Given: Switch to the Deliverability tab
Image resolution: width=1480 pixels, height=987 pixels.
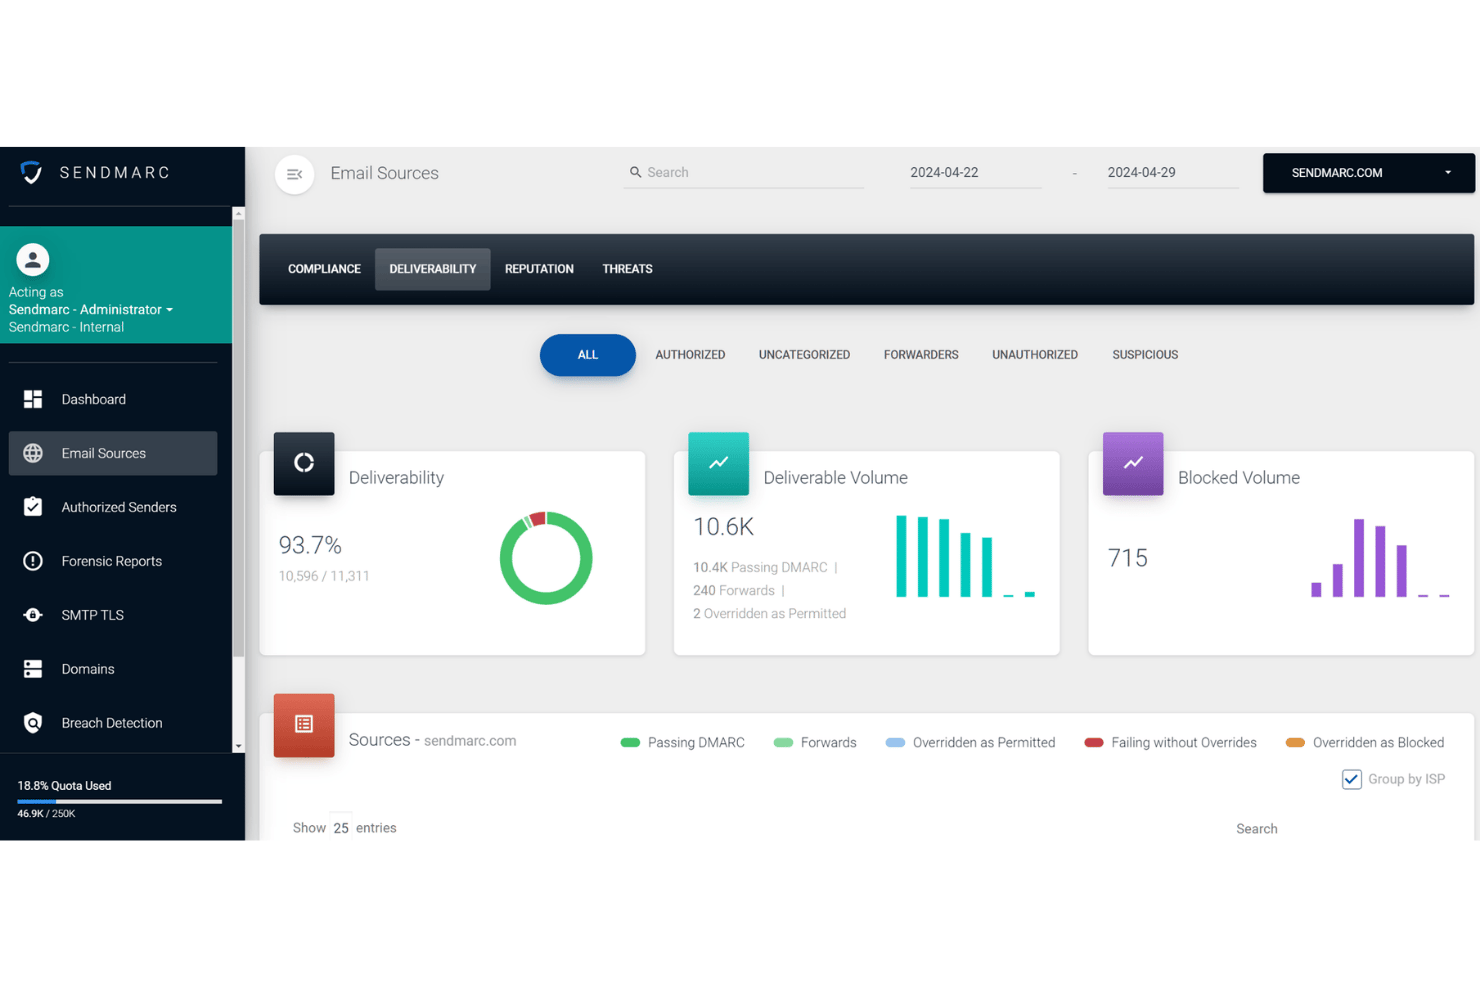Looking at the screenshot, I should [433, 269].
